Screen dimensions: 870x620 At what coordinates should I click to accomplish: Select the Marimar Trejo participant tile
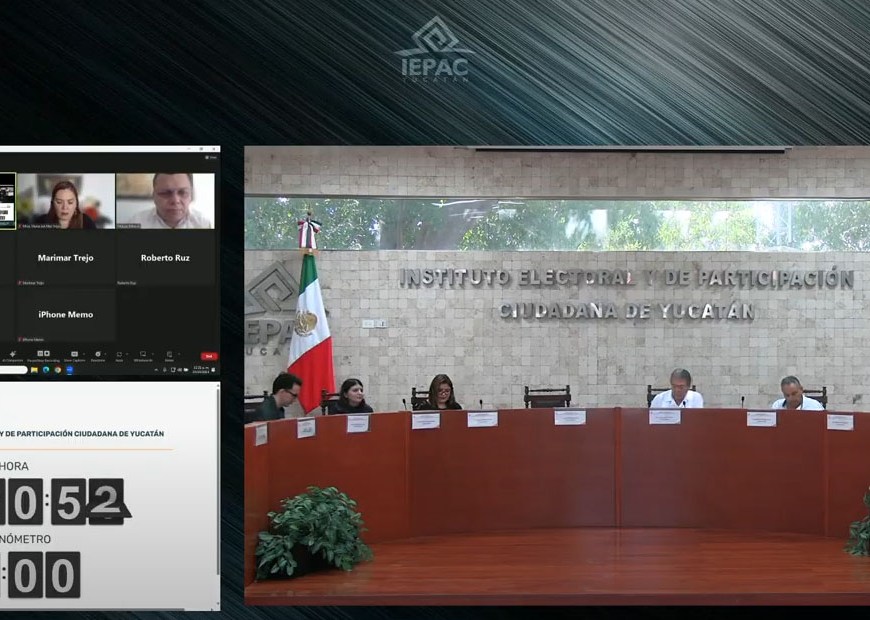66,258
